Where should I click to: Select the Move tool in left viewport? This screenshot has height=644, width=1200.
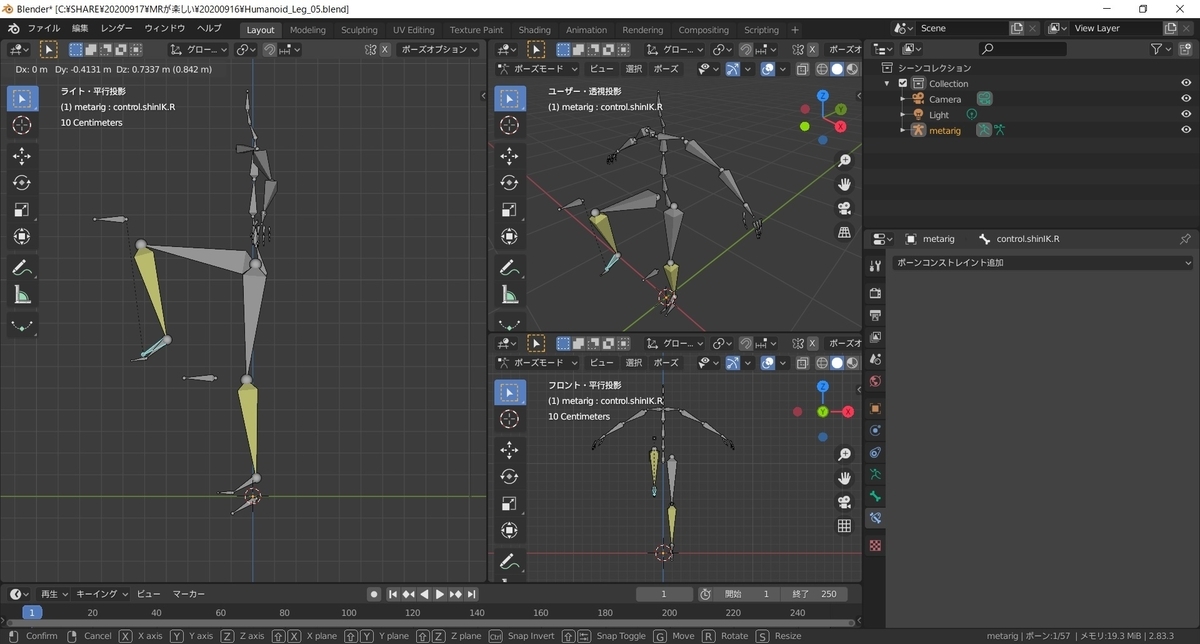pos(22,156)
